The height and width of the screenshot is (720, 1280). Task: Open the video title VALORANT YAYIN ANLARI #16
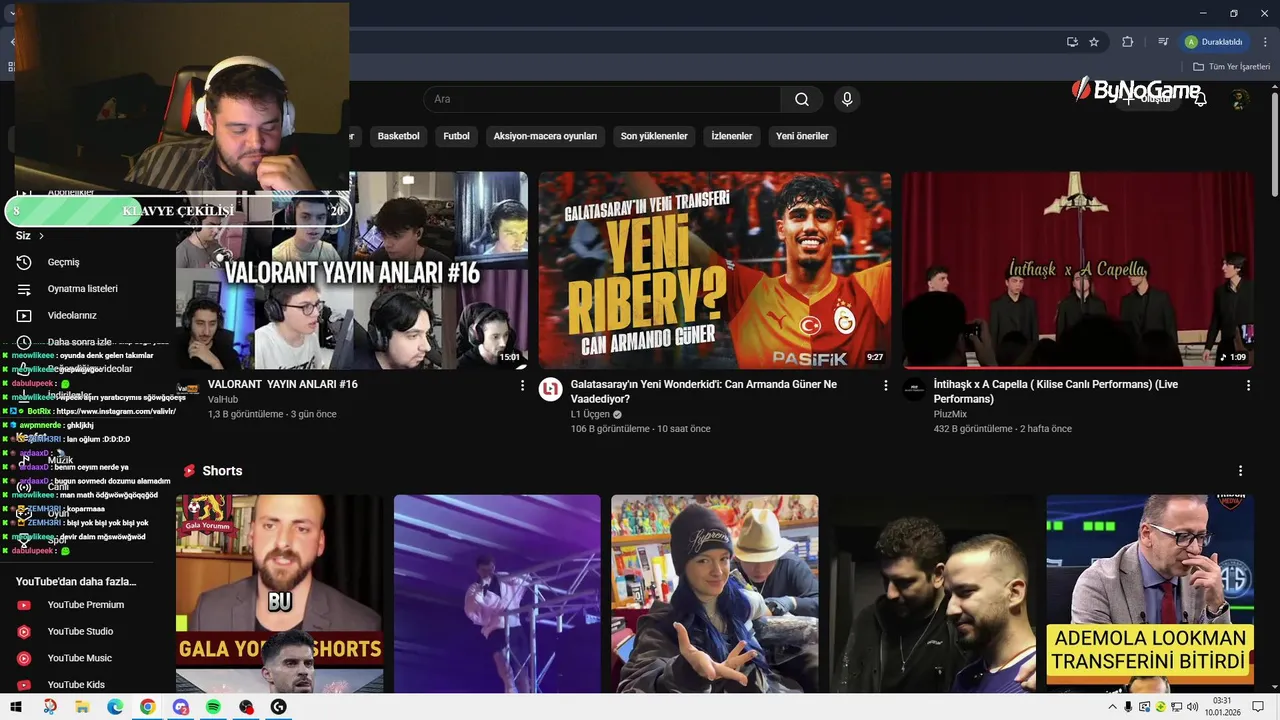(282, 384)
